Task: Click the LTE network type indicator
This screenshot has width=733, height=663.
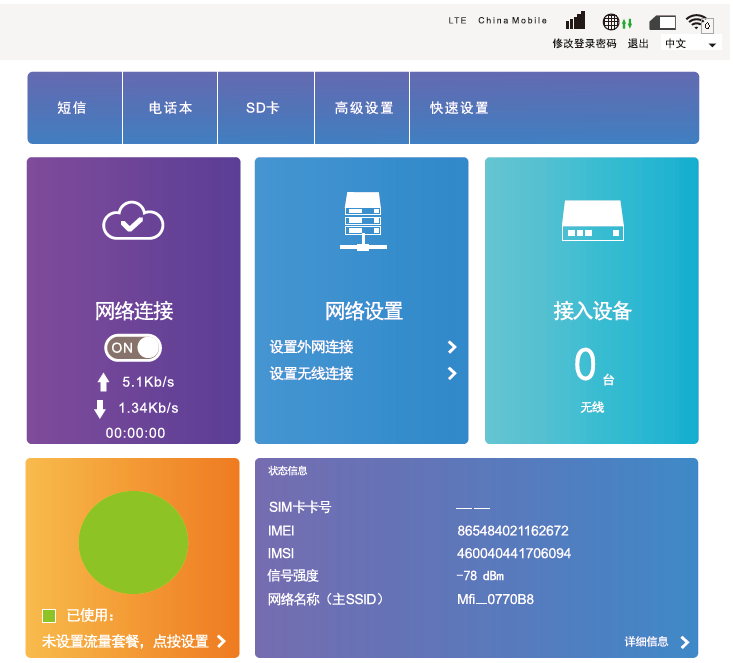Action: coord(457,21)
